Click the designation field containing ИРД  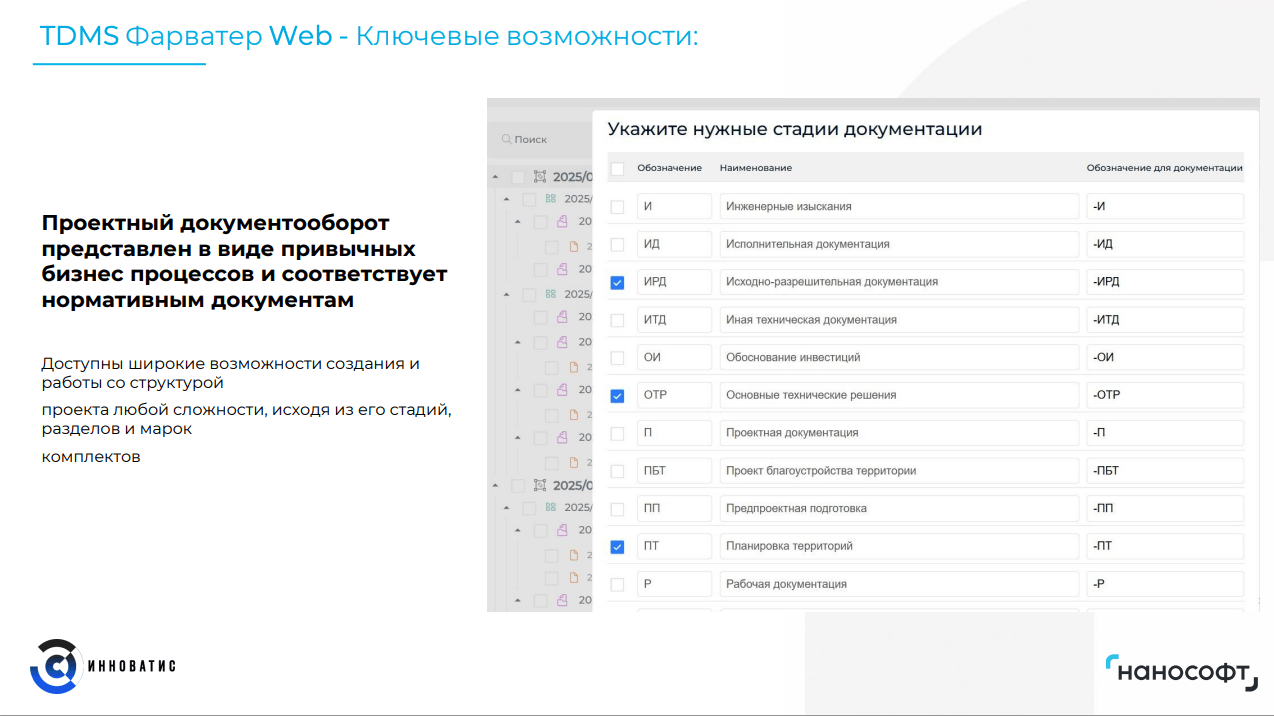(x=674, y=282)
